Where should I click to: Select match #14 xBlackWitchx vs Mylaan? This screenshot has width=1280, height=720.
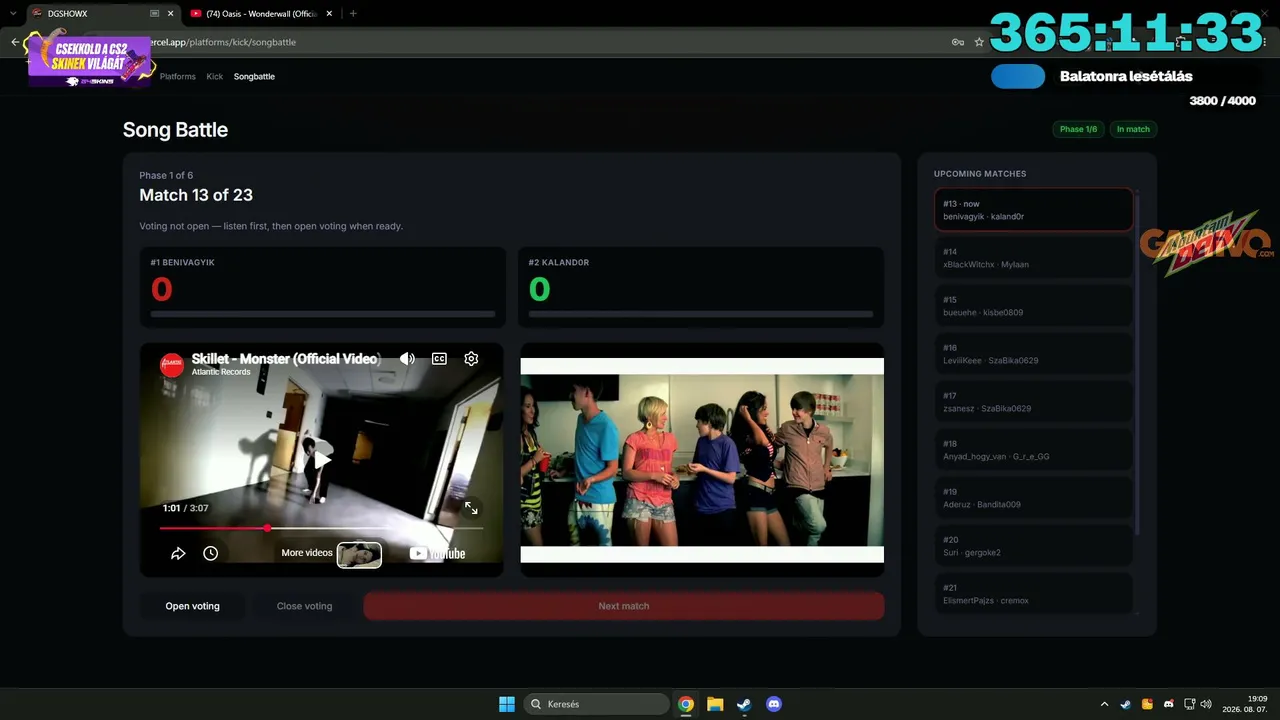pos(1033,258)
